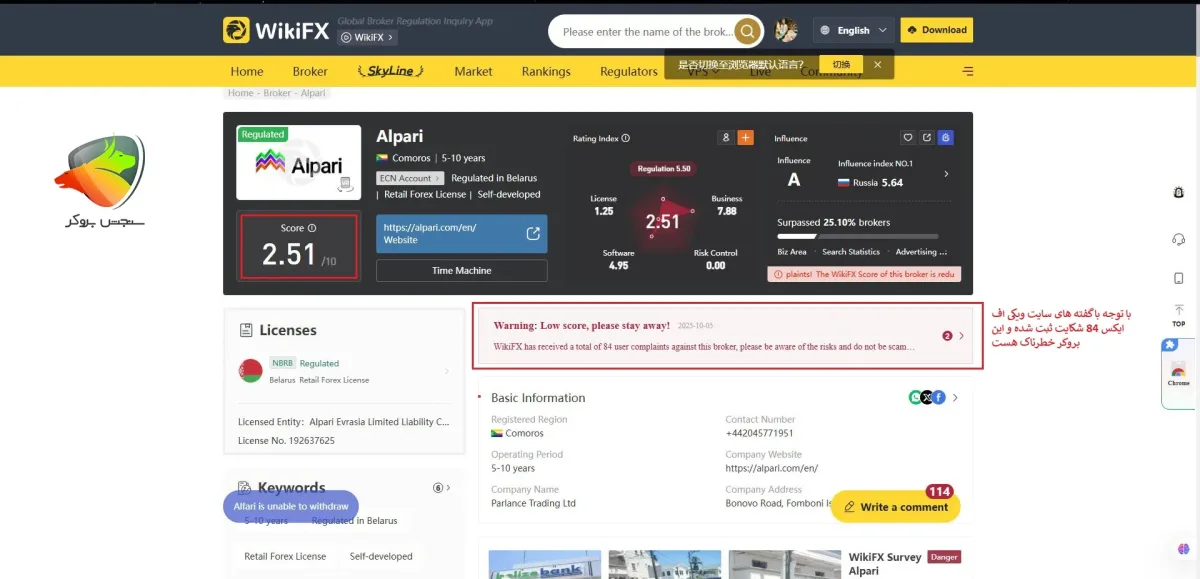Click the Broker breadcrumb link
This screenshot has height=579, width=1200.
point(277,93)
